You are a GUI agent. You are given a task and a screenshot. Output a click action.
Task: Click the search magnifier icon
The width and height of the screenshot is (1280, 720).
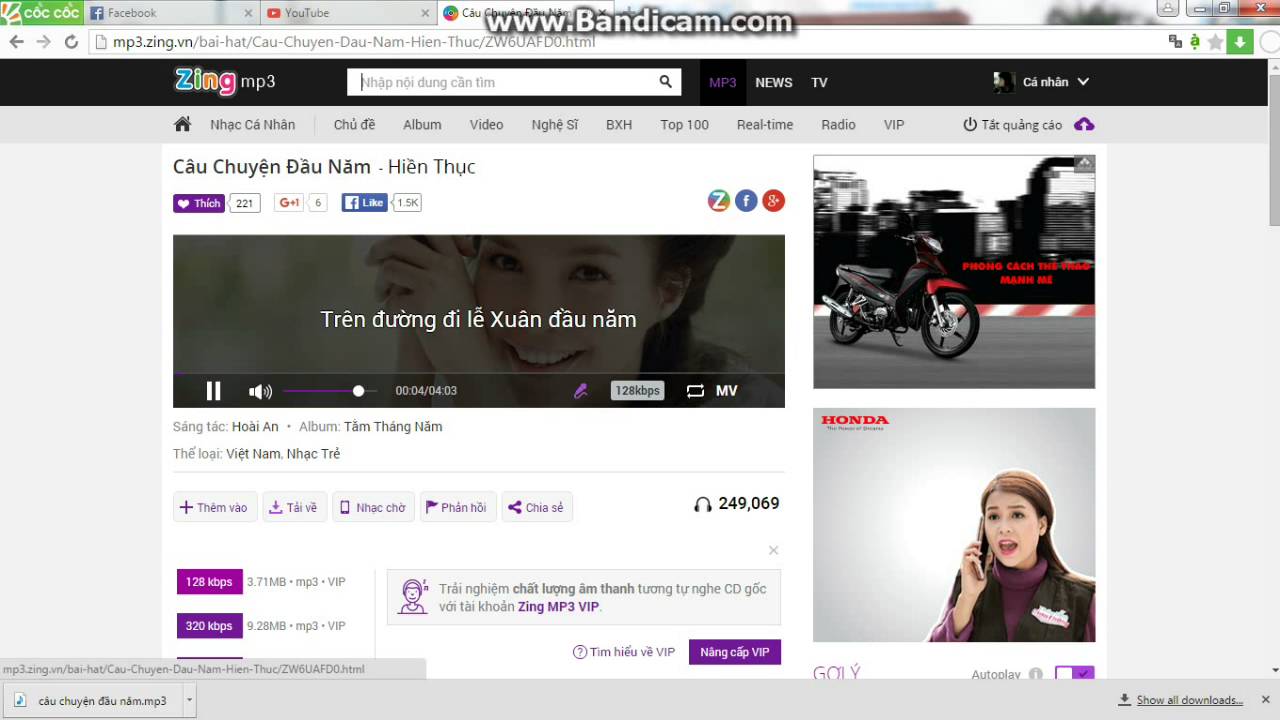pyautogui.click(x=666, y=82)
